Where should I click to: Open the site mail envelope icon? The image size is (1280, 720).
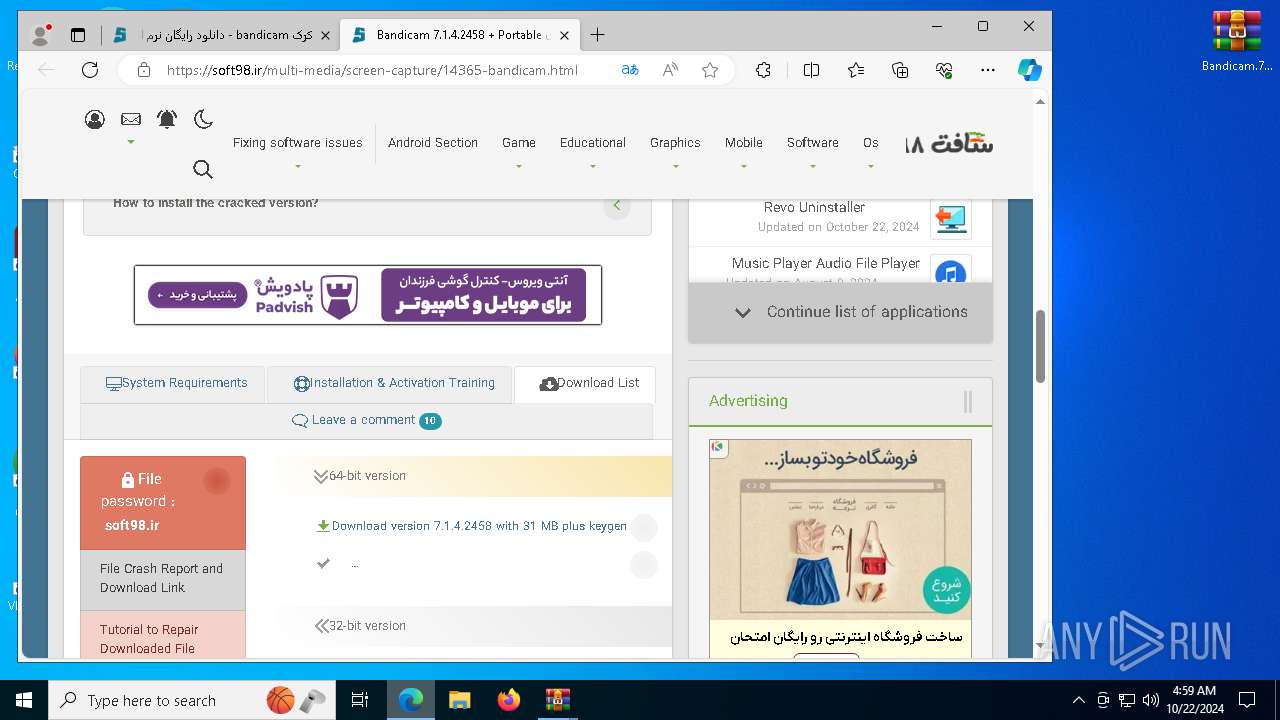[x=131, y=119]
